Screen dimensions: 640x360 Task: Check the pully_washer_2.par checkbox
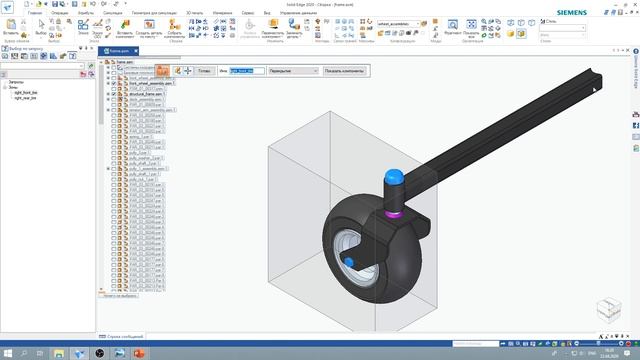[x=114, y=158]
